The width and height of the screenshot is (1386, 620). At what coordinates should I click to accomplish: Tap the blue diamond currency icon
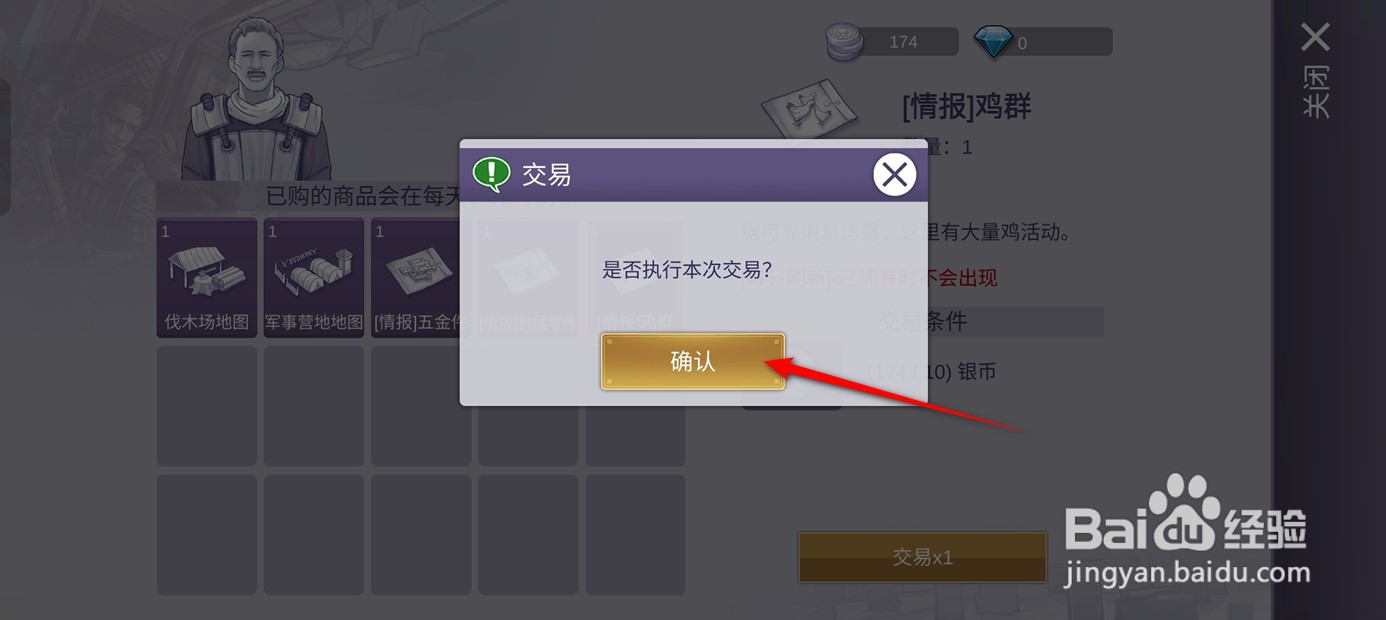pos(993,42)
